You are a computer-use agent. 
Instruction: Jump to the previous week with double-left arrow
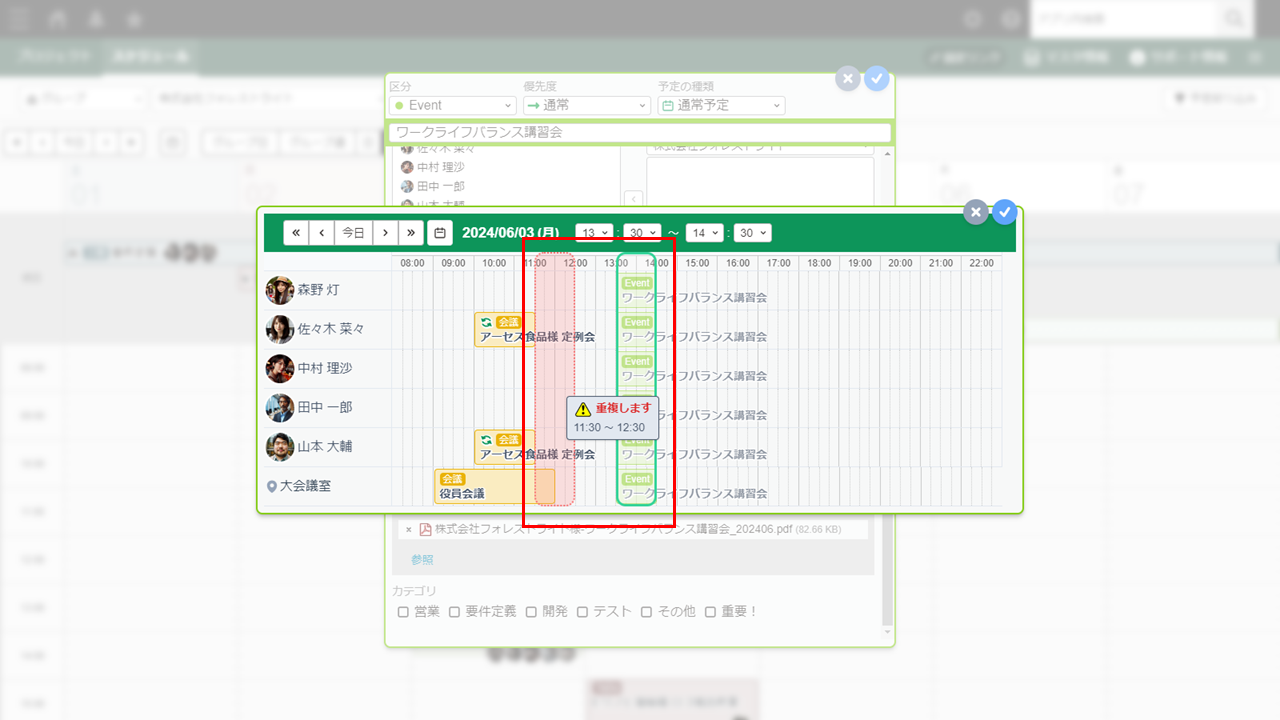pos(296,233)
